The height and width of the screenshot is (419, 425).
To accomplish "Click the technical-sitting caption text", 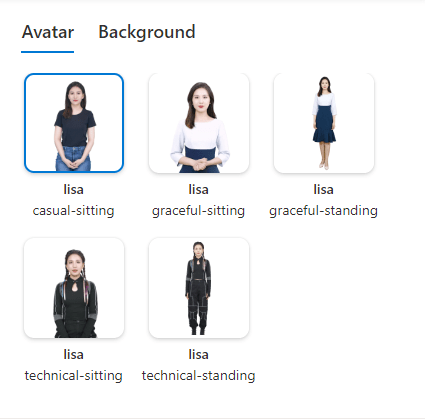I will [74, 376].
